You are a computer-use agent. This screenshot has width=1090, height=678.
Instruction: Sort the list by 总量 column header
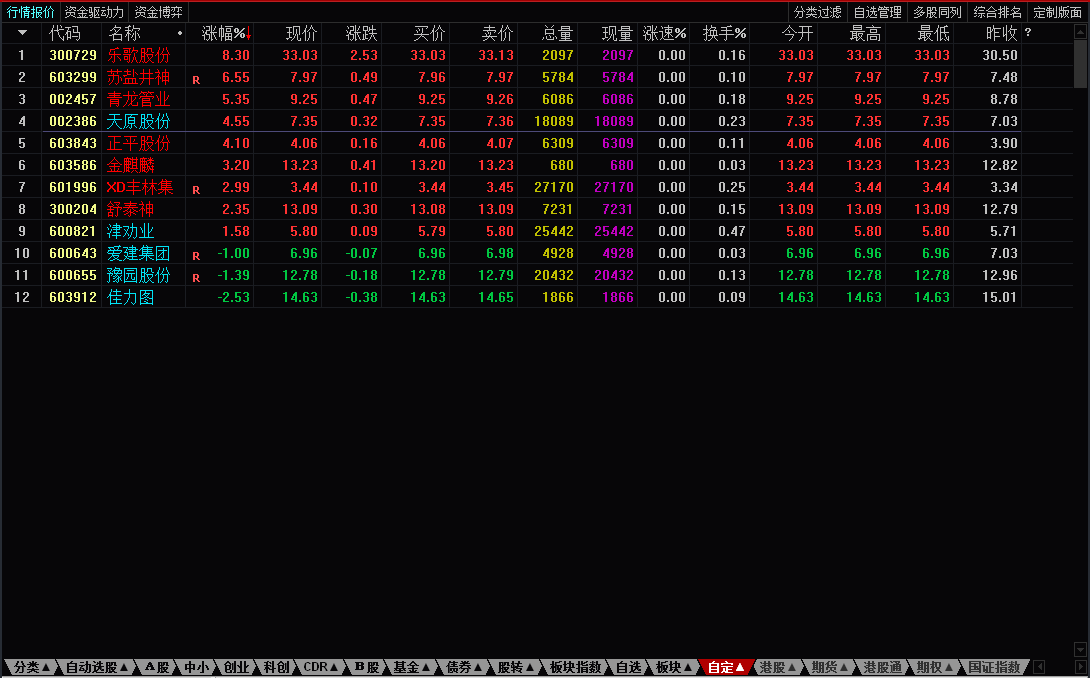pyautogui.click(x=558, y=33)
